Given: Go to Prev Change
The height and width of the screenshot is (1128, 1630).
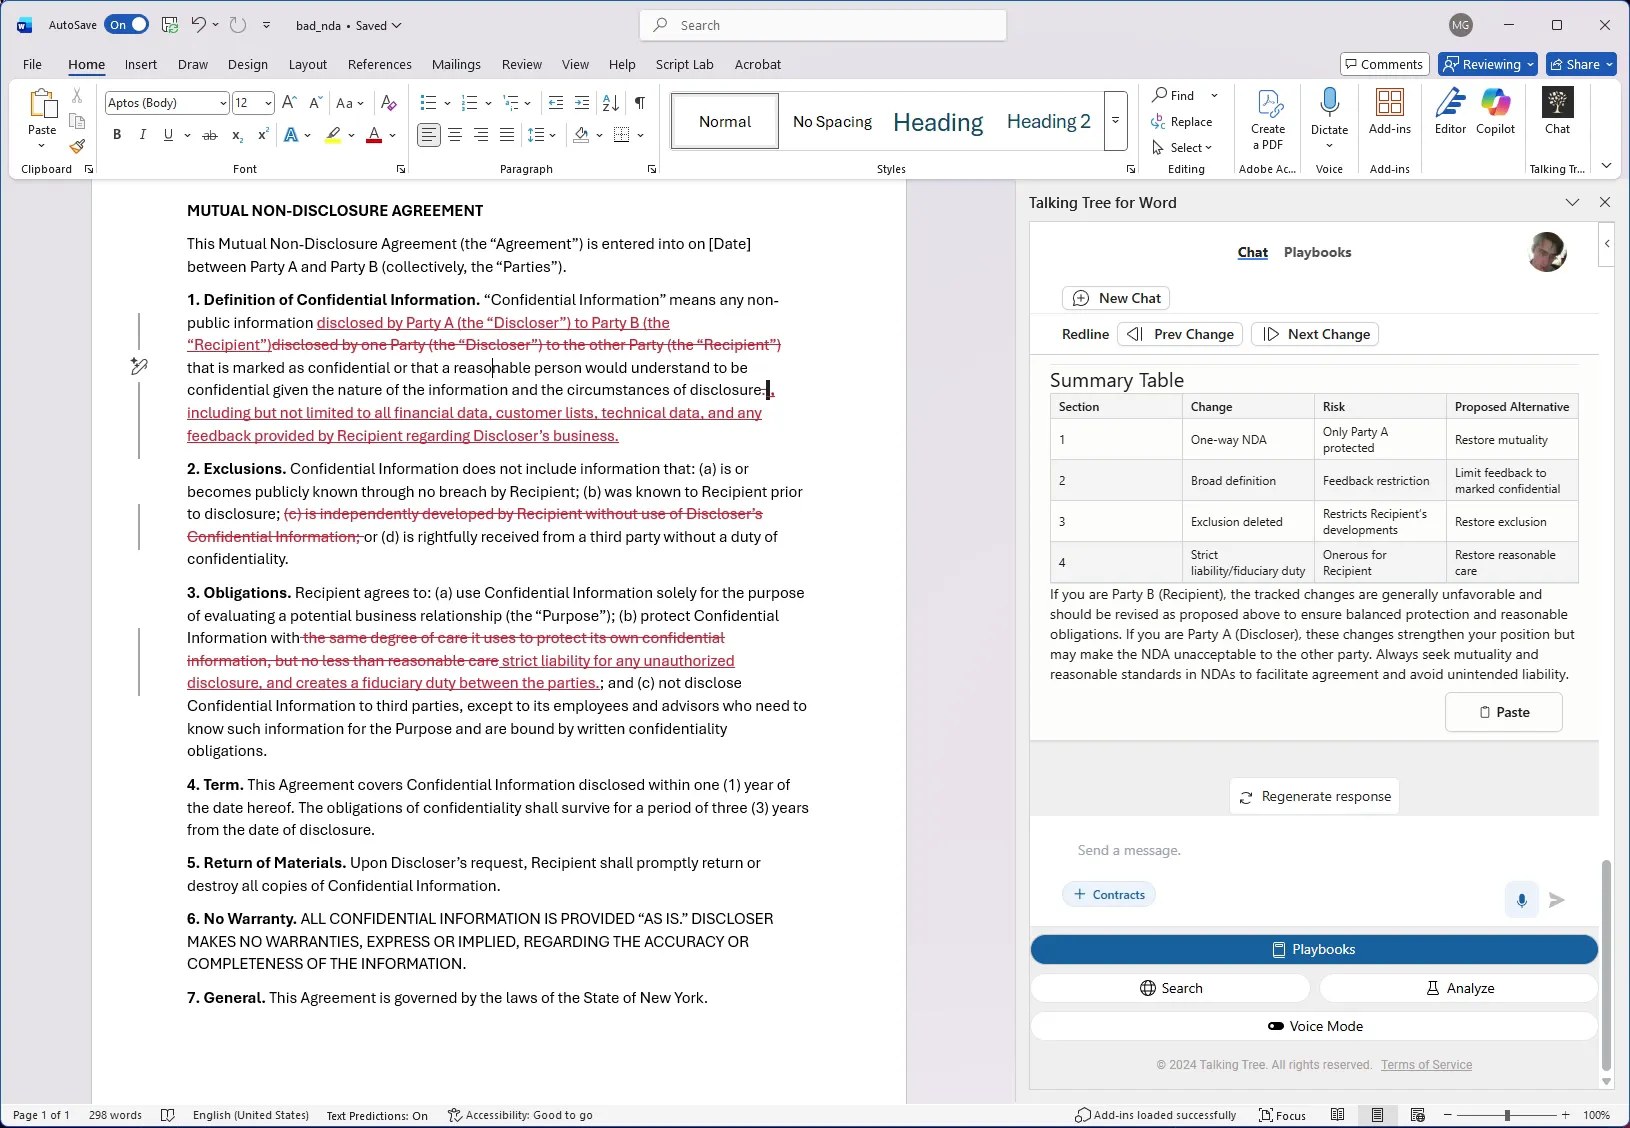Looking at the screenshot, I should tap(1180, 334).
